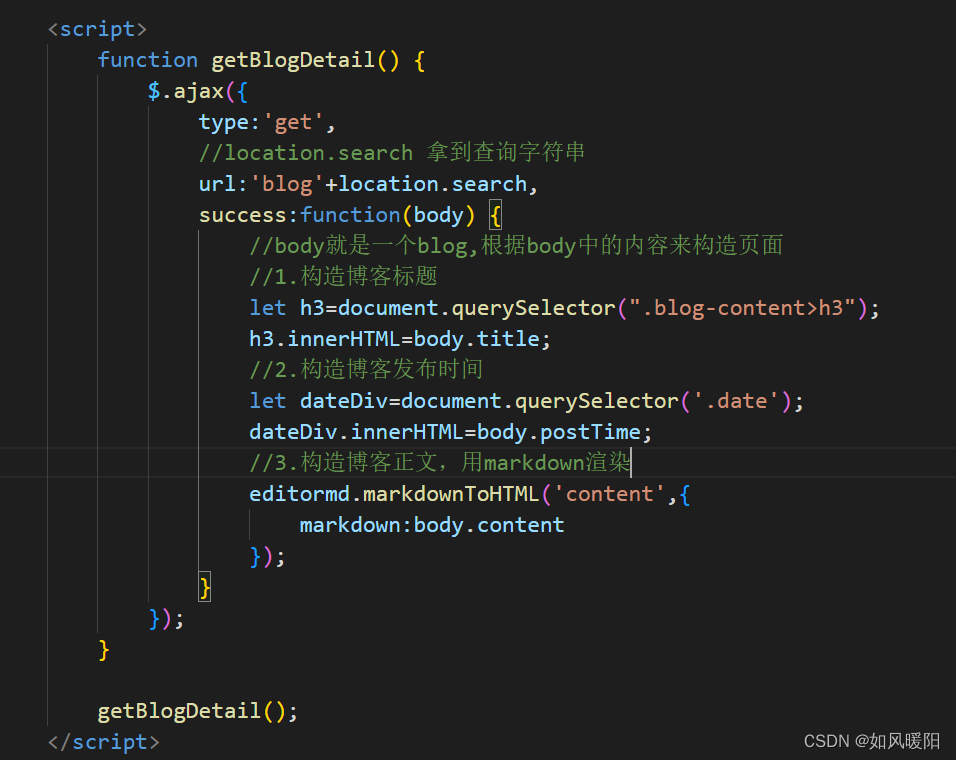Click the h3.innerHTML=body.title; line

[399, 339]
